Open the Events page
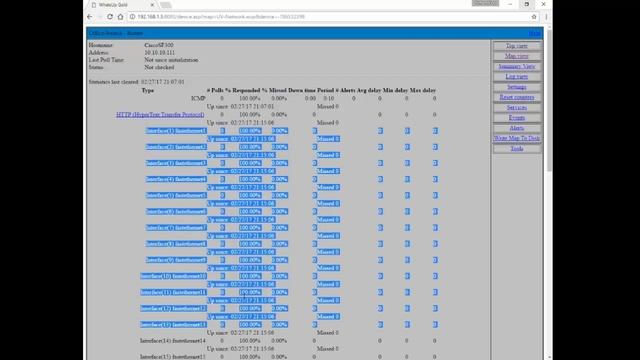640x360 pixels. click(x=517, y=118)
